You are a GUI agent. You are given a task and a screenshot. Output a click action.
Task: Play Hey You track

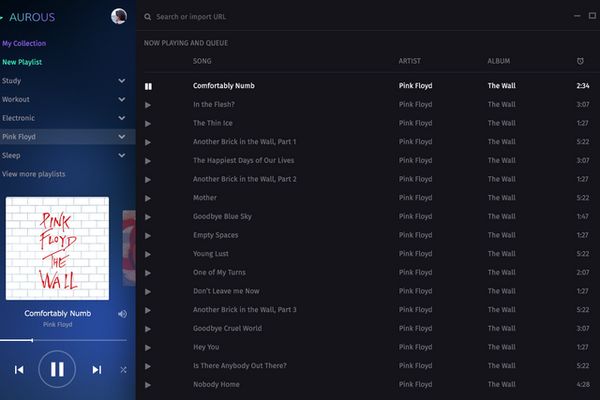(148, 348)
